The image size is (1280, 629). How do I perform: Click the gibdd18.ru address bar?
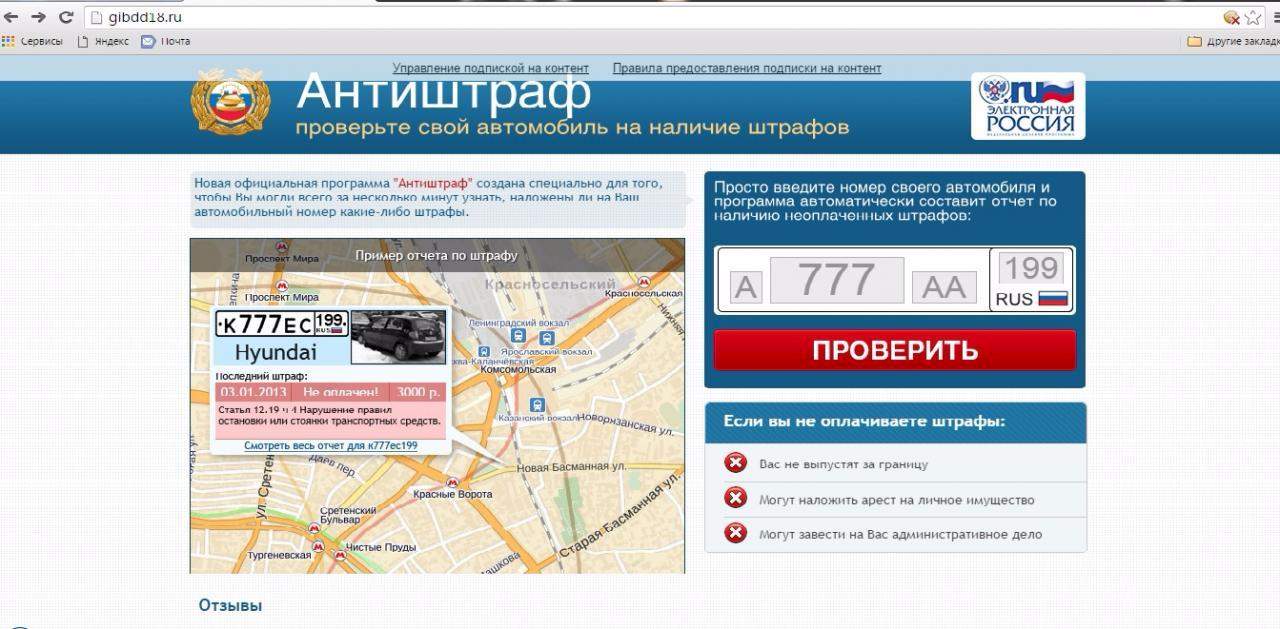600,17
